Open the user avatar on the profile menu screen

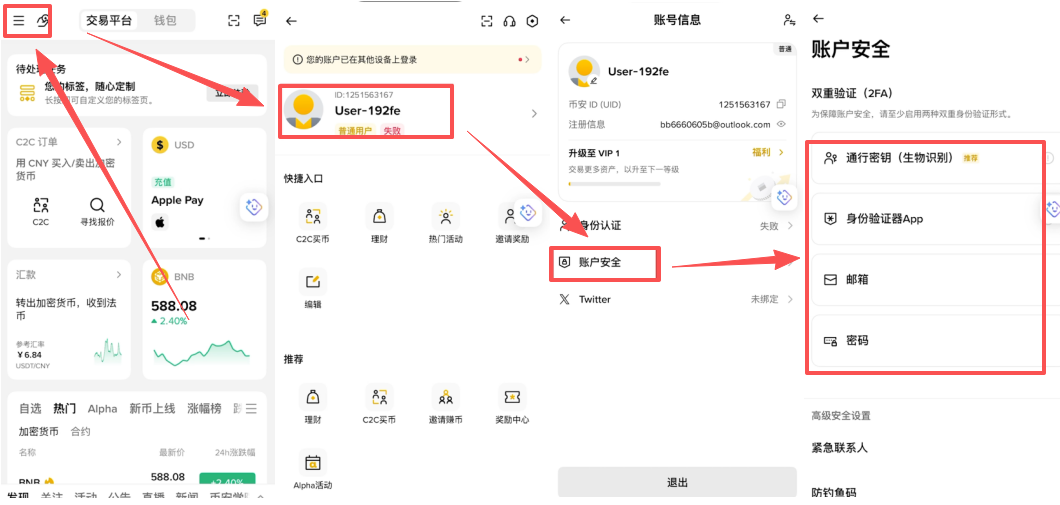pos(304,109)
